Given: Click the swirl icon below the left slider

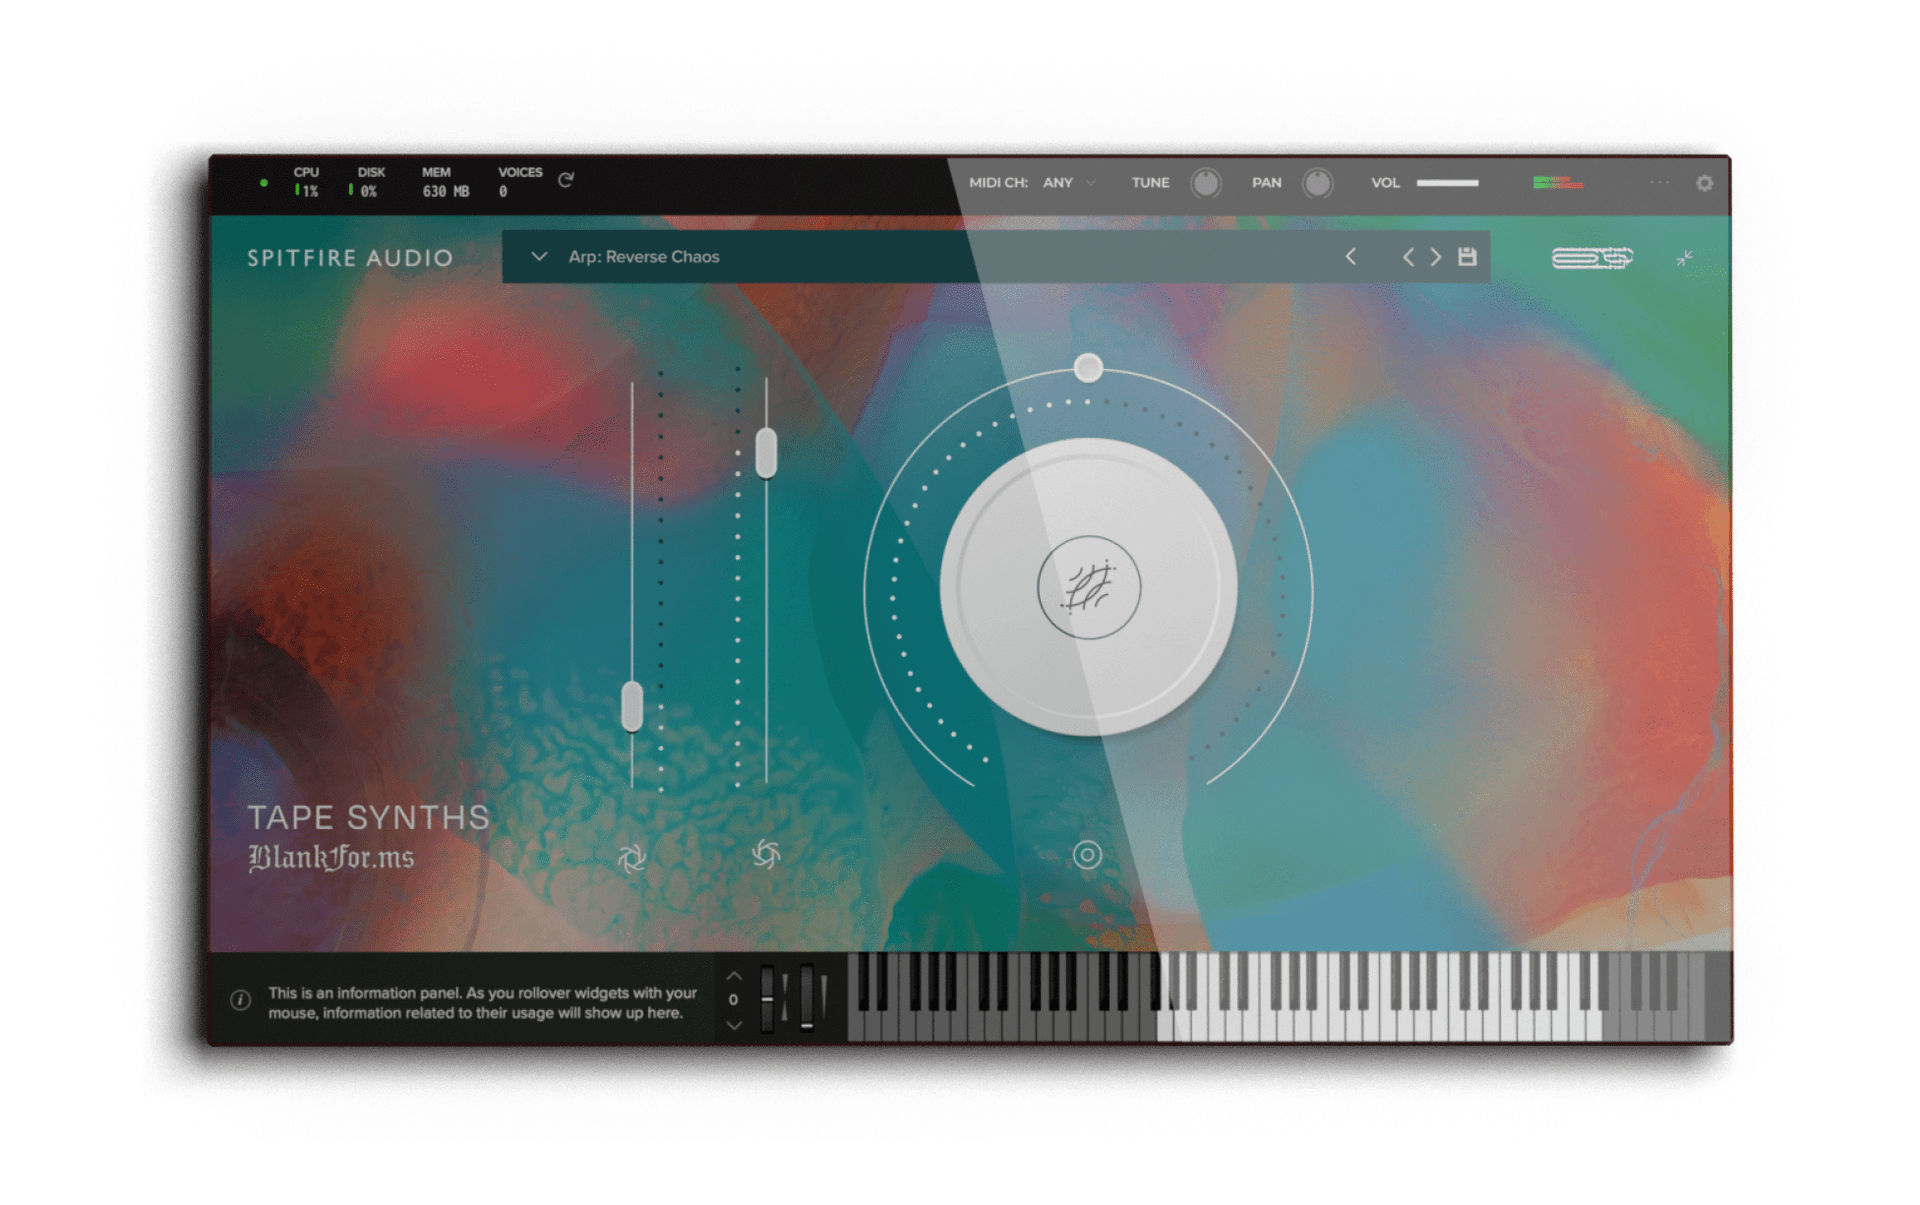Looking at the screenshot, I should [x=632, y=857].
